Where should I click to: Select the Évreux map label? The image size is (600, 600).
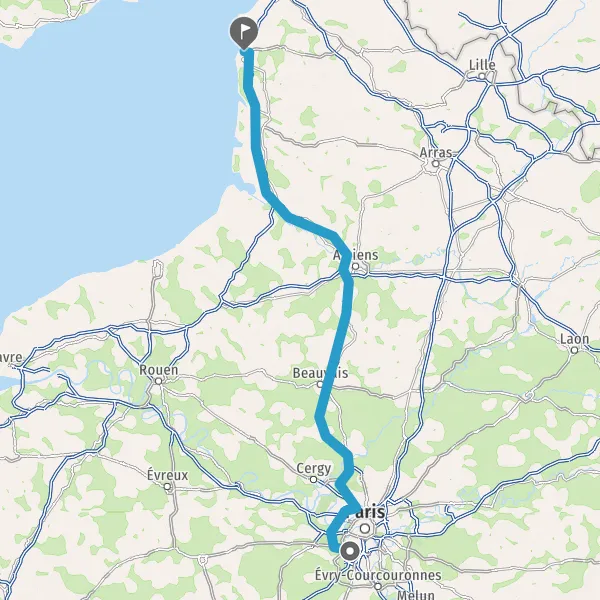[168, 475]
